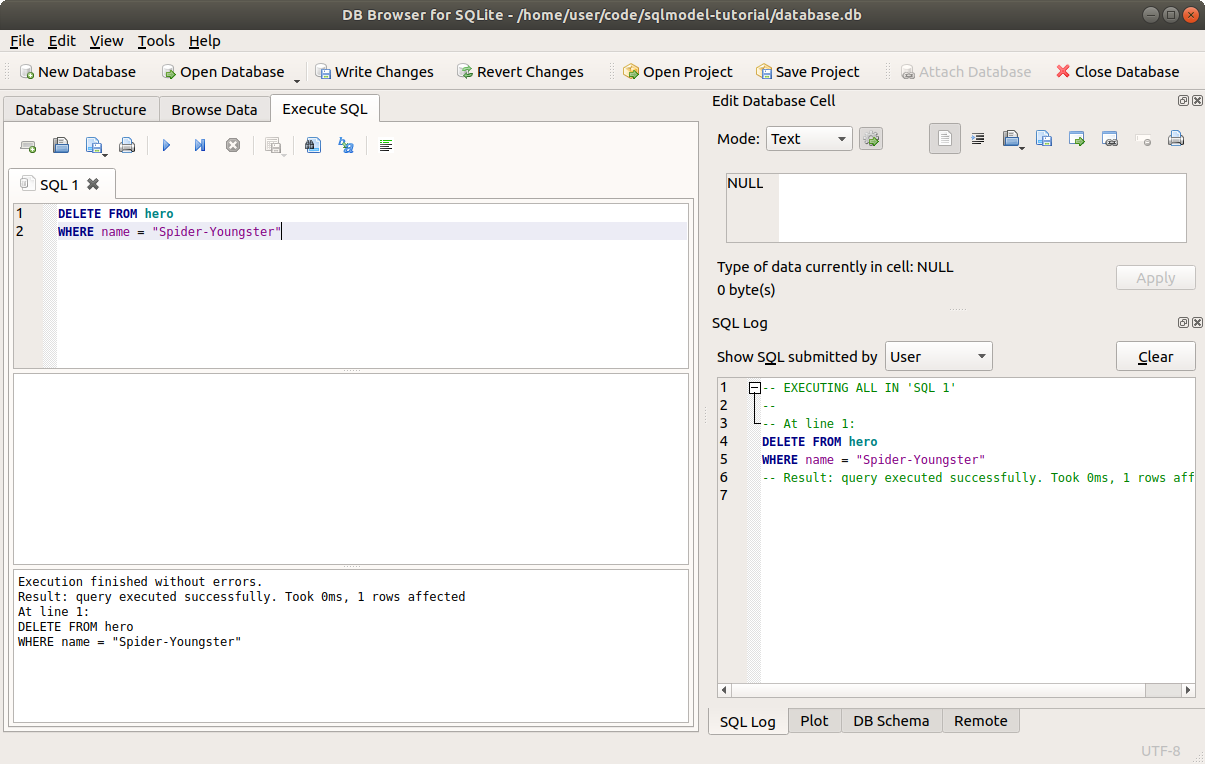This screenshot has height=764, width=1205.
Task: Print the cell data in Edit Cell panel
Action: point(1176,139)
